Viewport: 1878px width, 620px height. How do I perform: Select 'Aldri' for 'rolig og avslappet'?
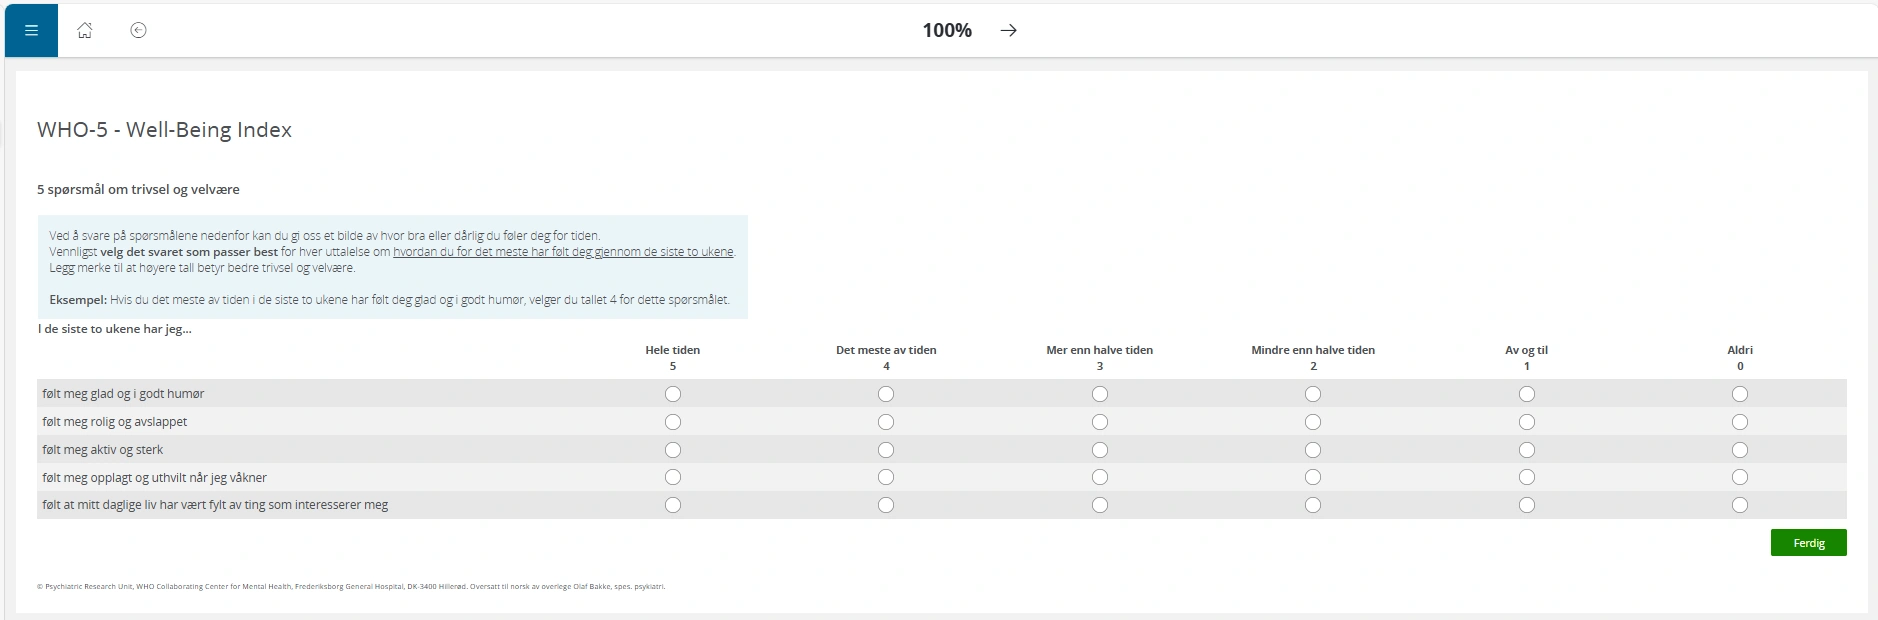point(1740,422)
